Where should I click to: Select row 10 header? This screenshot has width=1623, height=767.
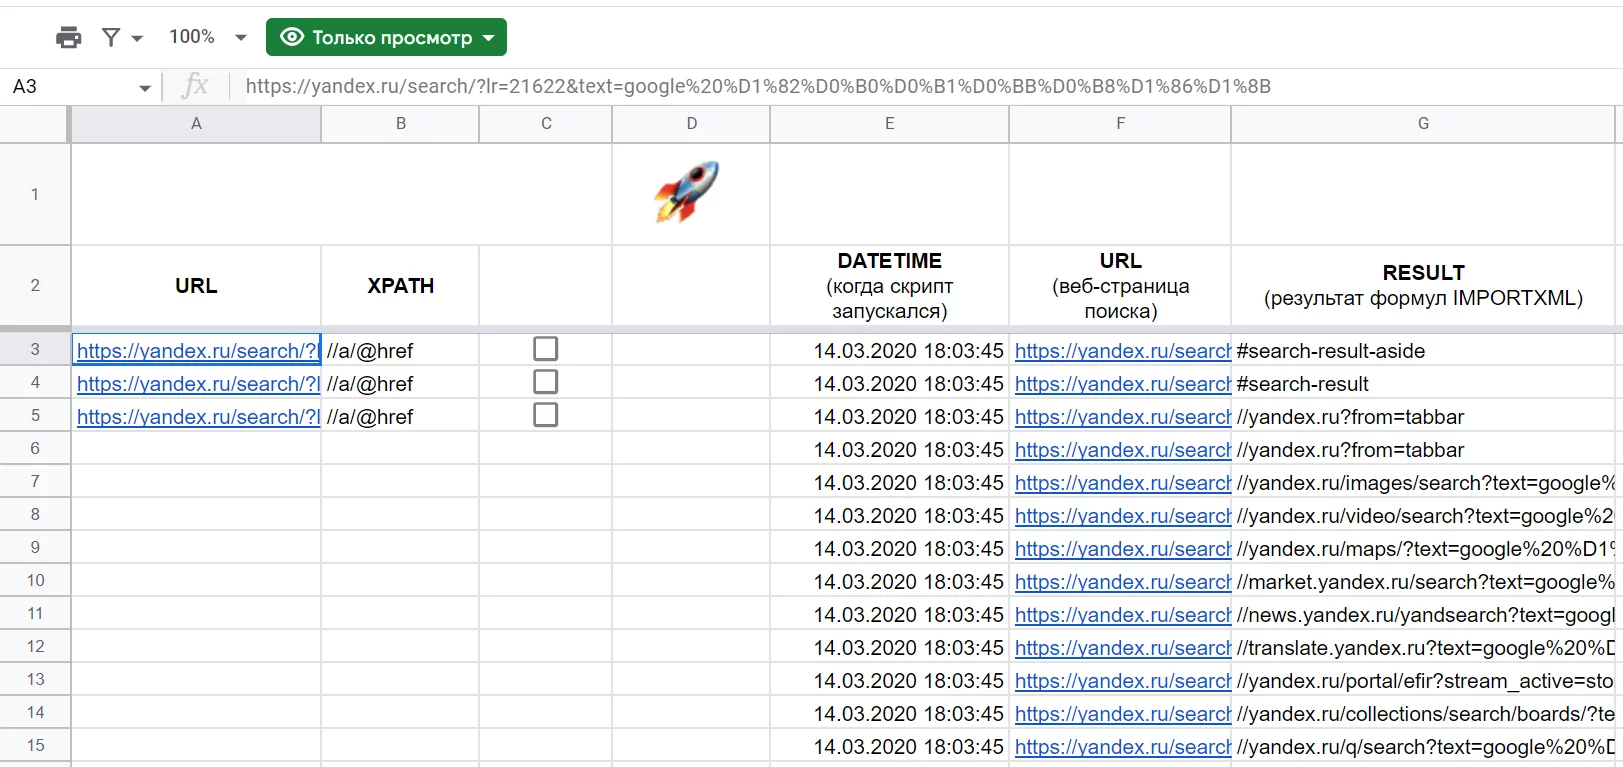tap(35, 581)
